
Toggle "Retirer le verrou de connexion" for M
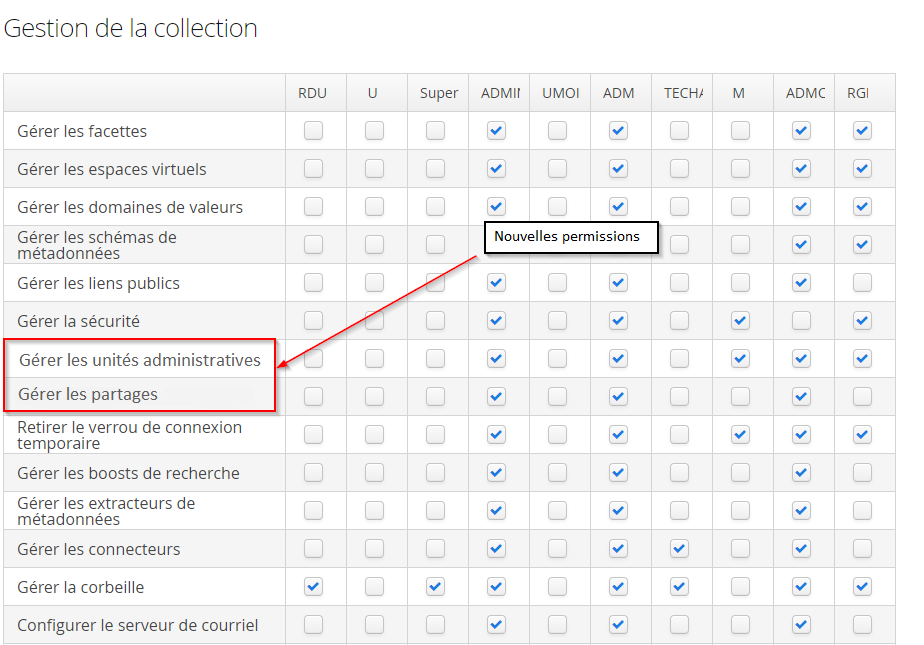(740, 434)
